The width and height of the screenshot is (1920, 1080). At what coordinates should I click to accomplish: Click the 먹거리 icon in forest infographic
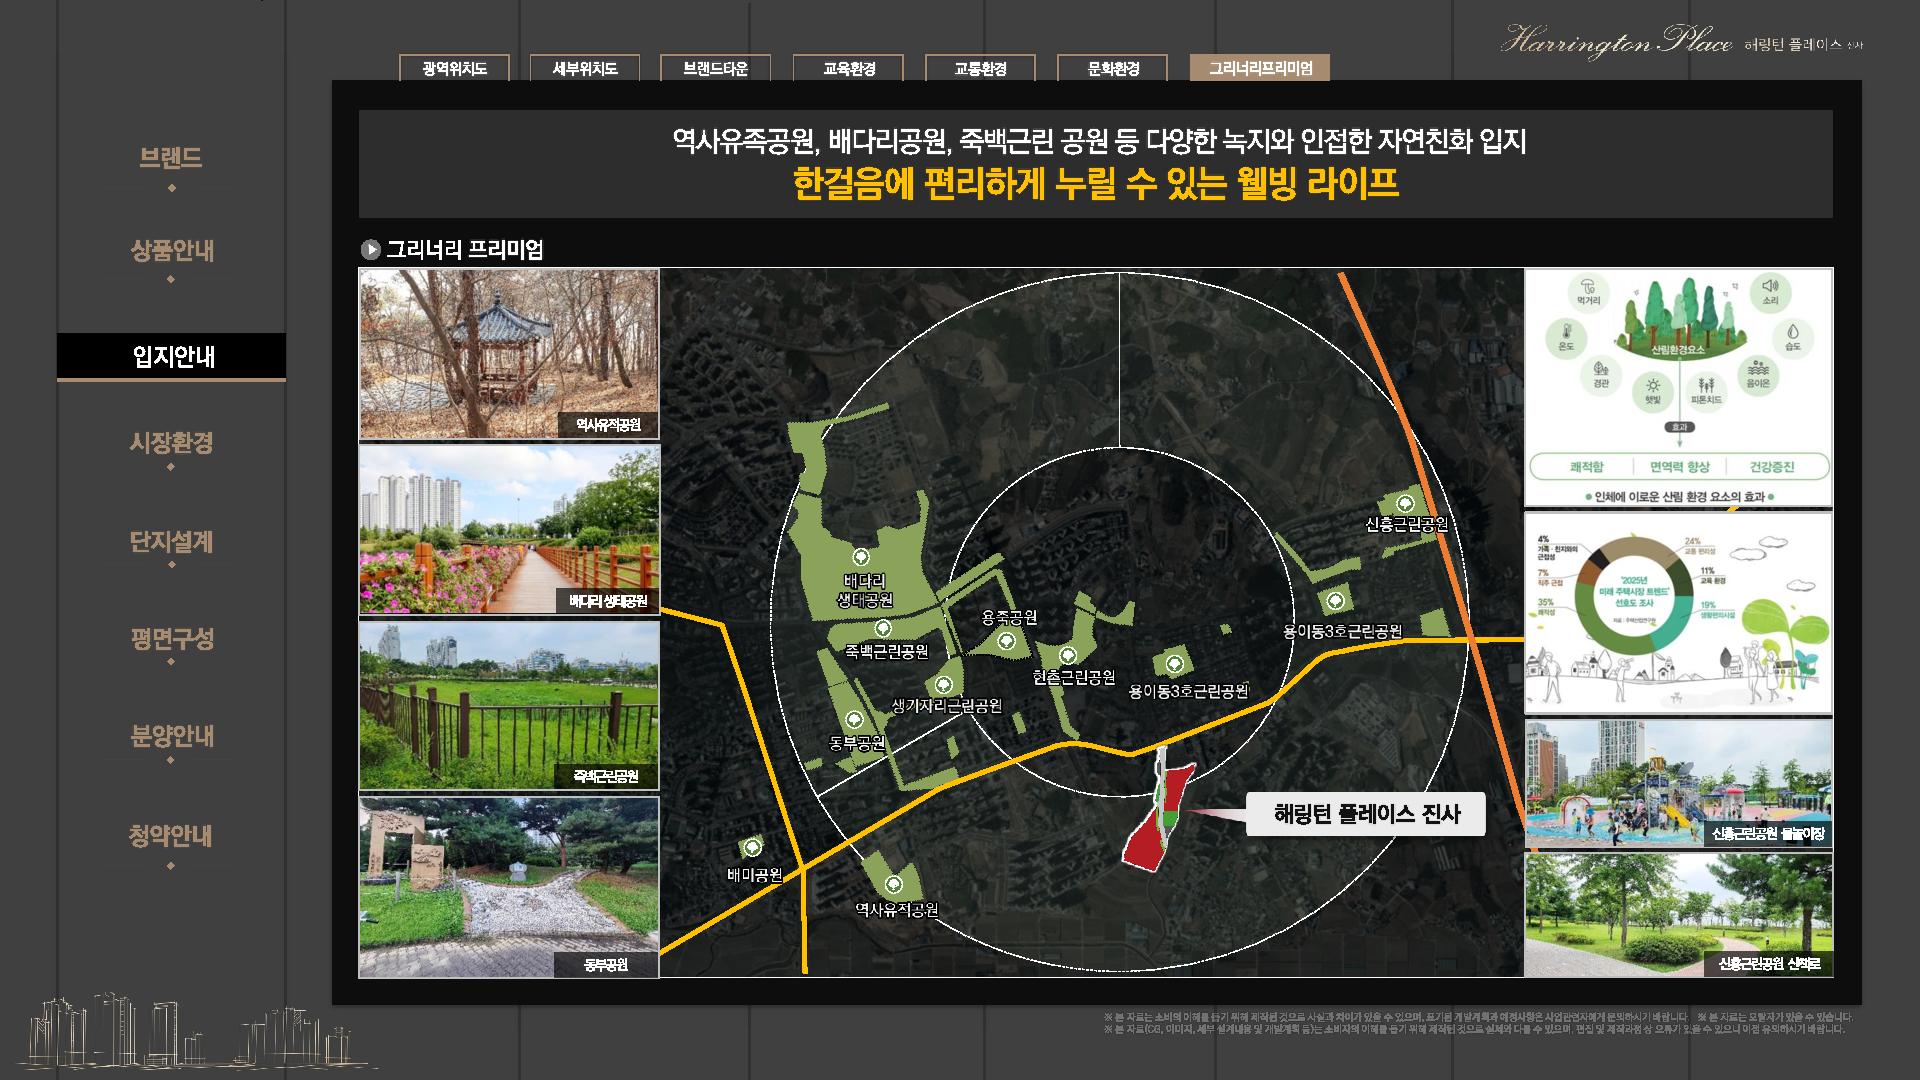pos(1588,292)
